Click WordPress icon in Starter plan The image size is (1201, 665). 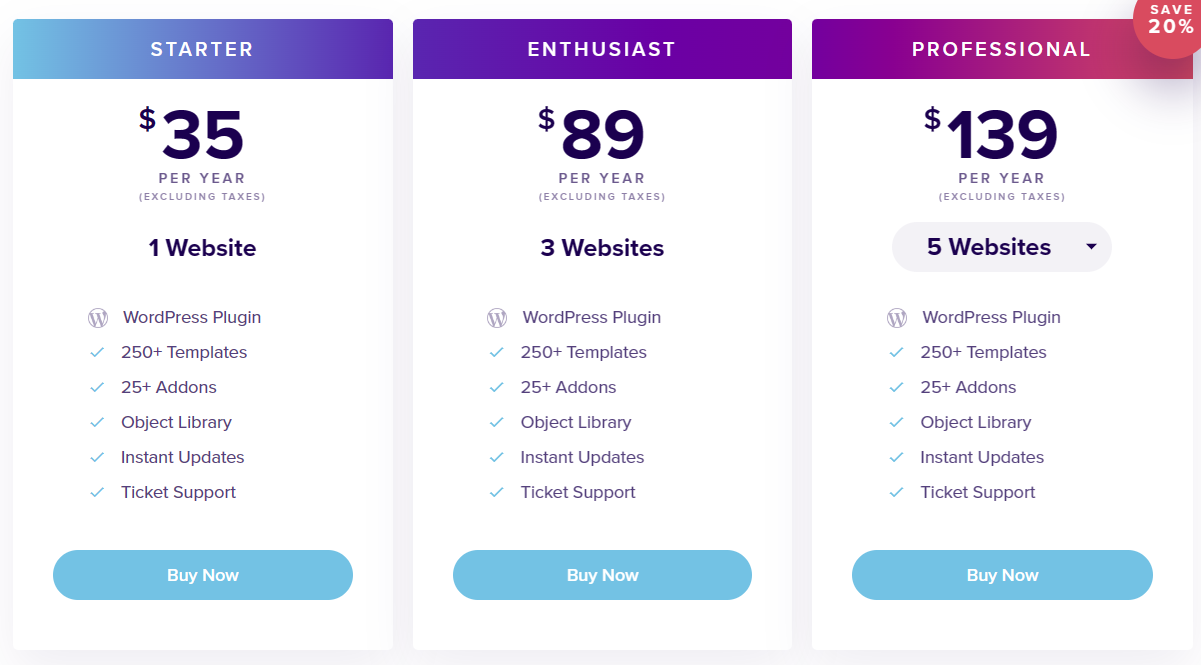click(98, 318)
